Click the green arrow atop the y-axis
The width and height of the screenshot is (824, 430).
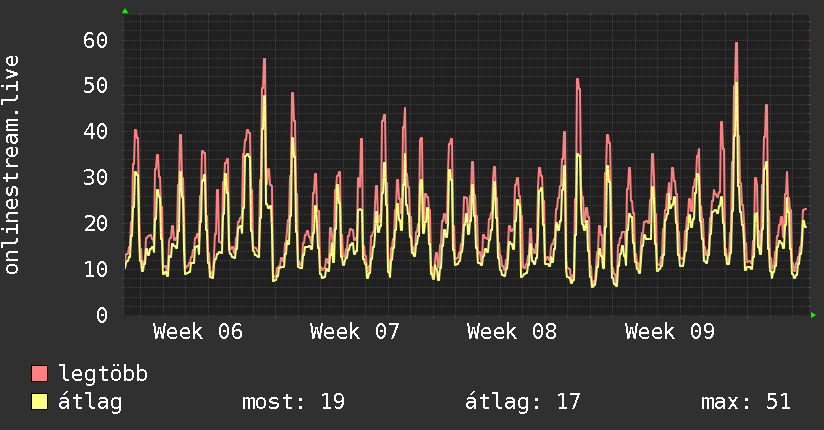(x=125, y=11)
